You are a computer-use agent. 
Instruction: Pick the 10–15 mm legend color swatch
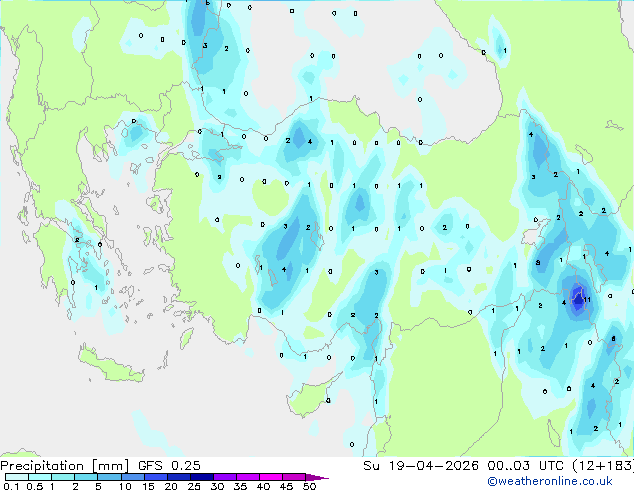pos(133,477)
